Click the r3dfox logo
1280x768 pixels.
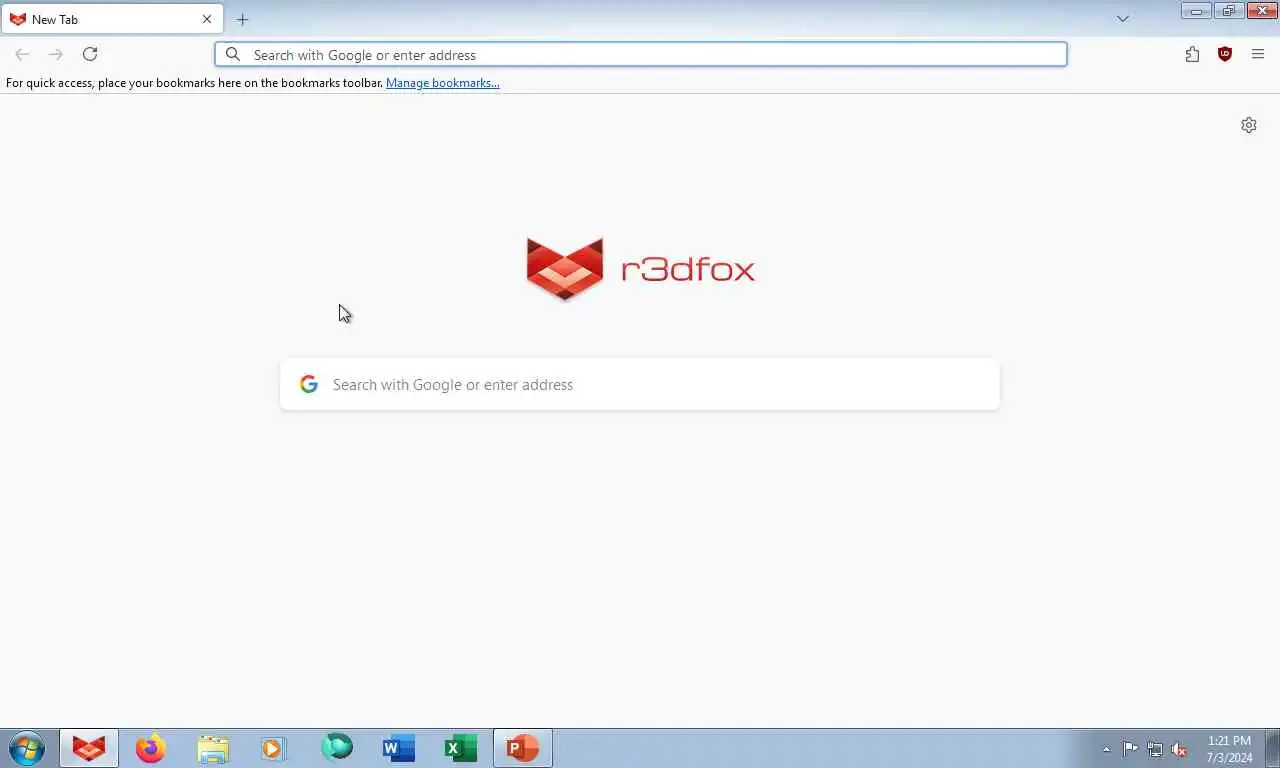[x=640, y=269]
